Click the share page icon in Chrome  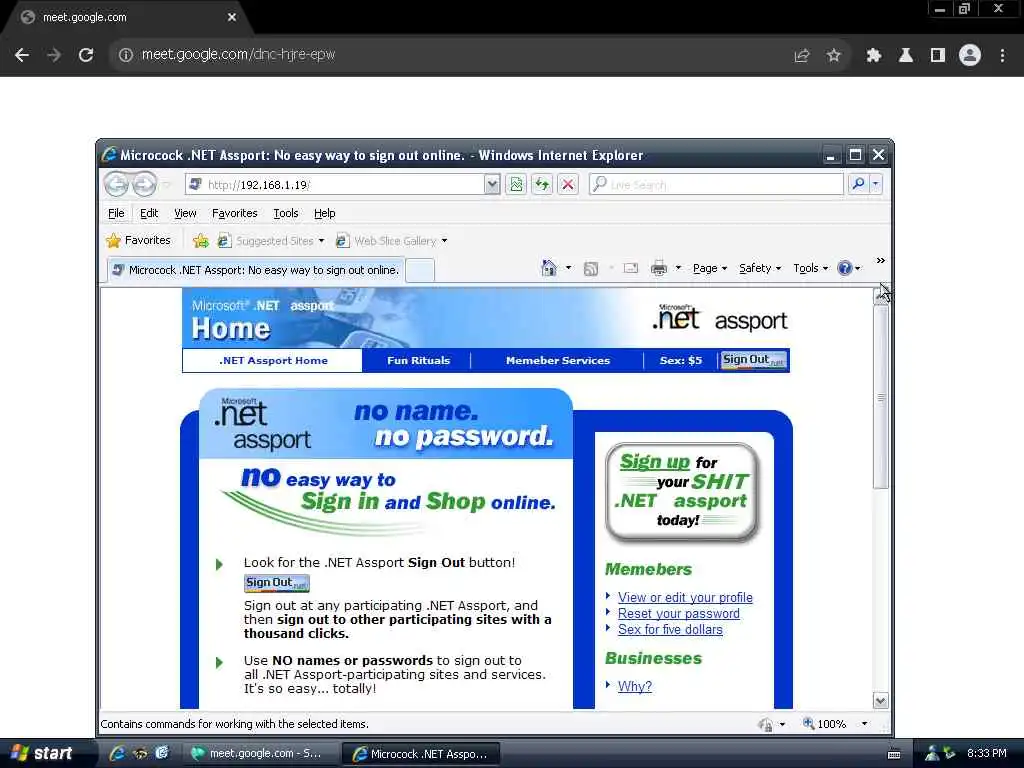click(x=802, y=56)
